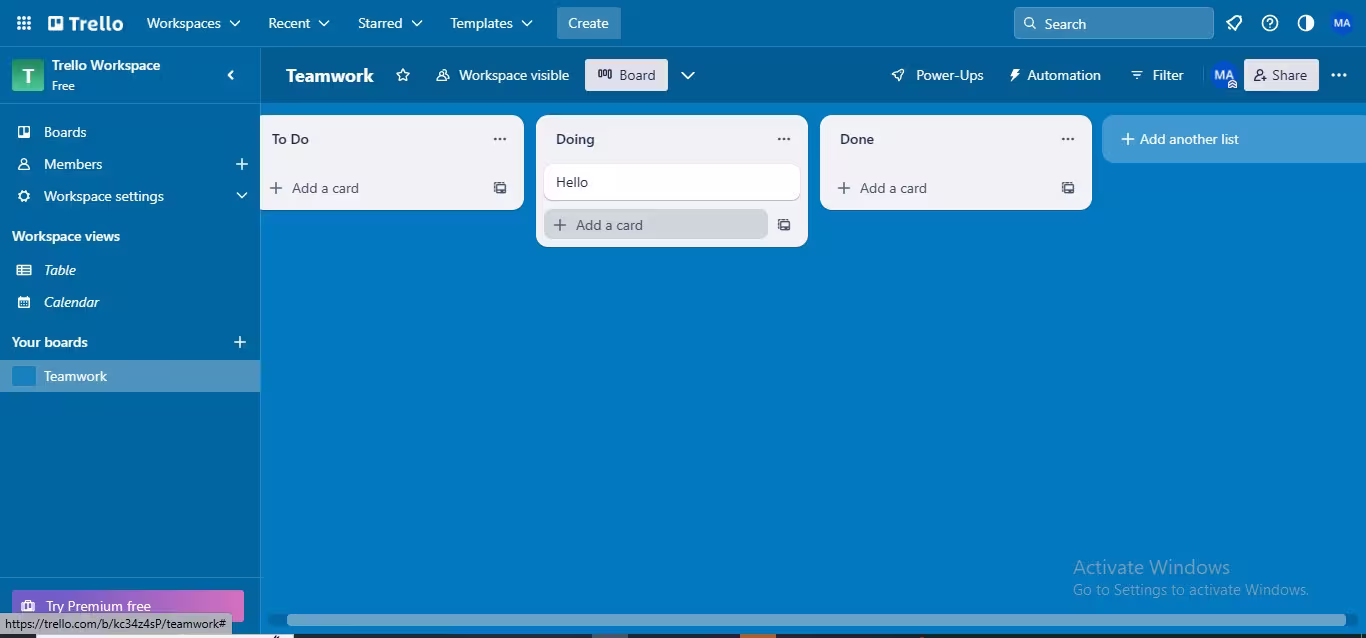Click the MA board member avatar

pos(1224,75)
